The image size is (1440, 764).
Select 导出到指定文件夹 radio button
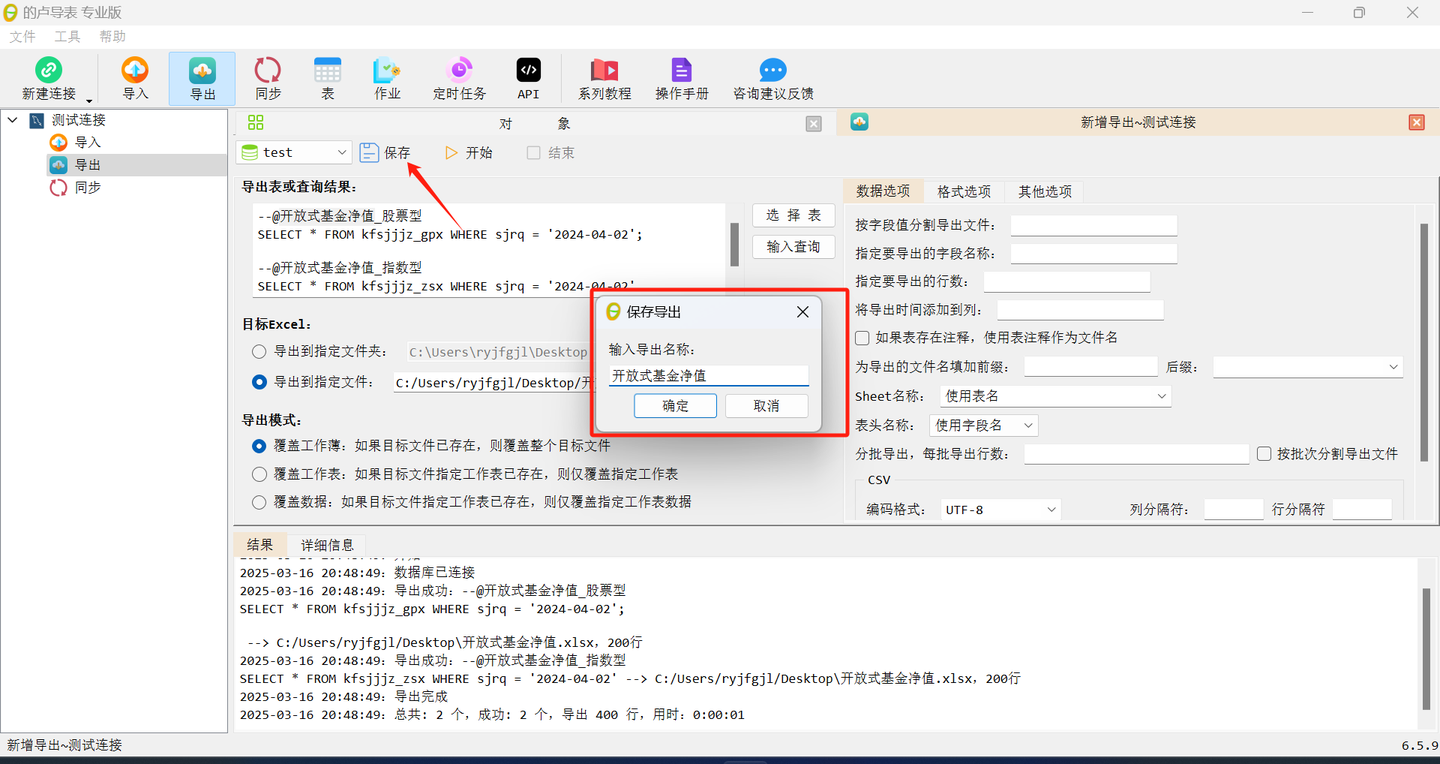pos(260,352)
